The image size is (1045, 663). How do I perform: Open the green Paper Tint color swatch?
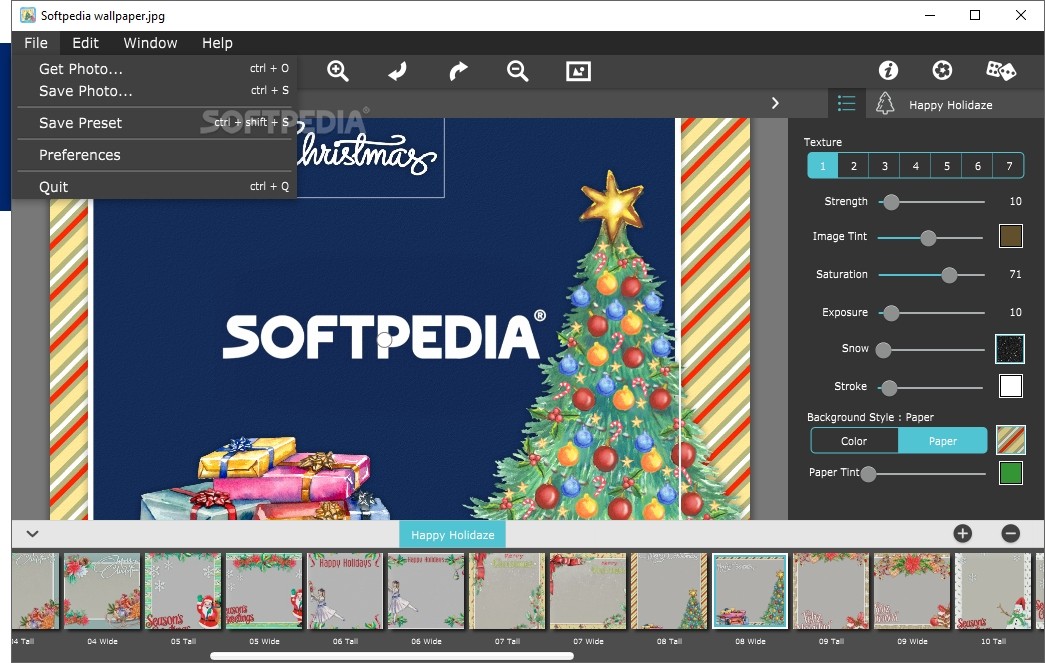point(1010,472)
